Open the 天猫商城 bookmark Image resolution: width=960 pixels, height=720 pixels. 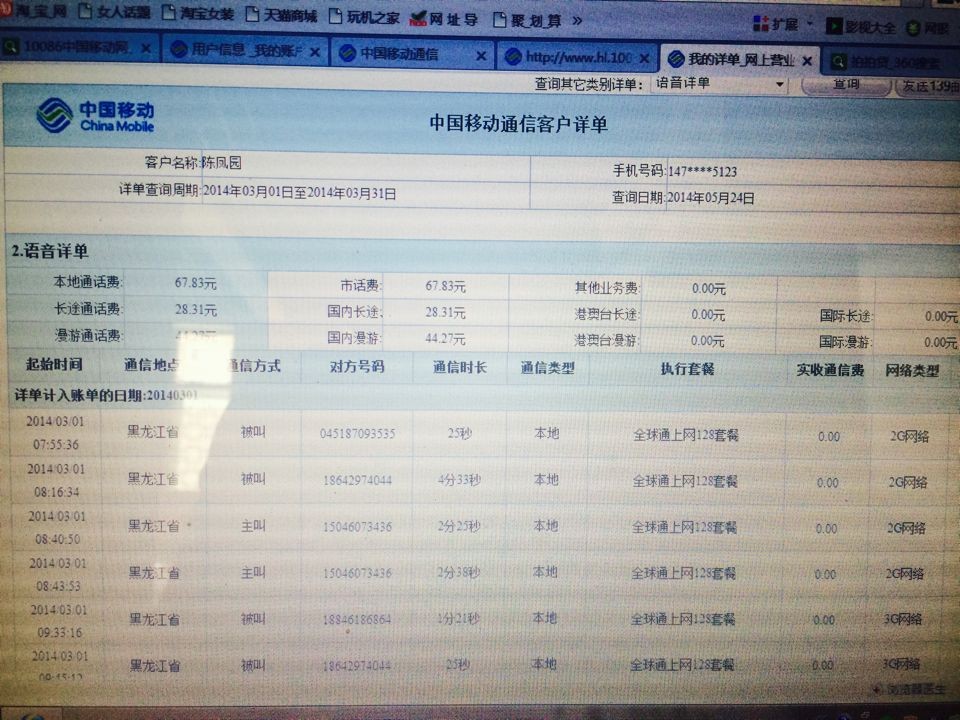tap(281, 15)
